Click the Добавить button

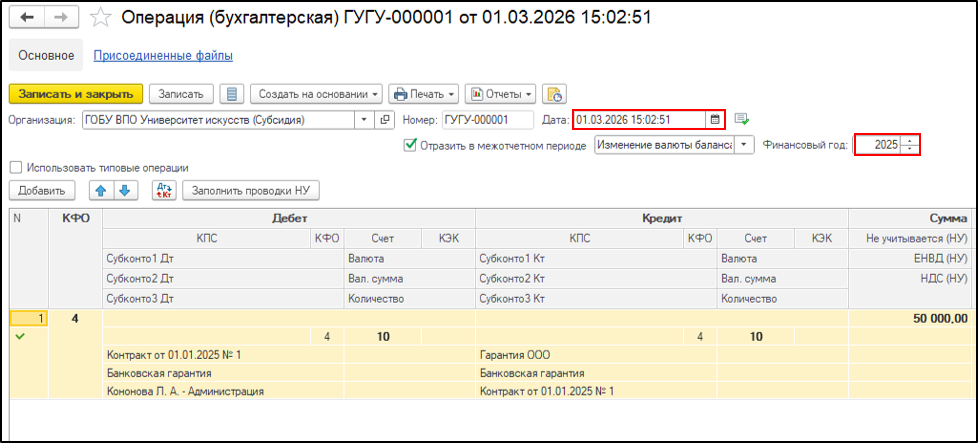pos(42,191)
